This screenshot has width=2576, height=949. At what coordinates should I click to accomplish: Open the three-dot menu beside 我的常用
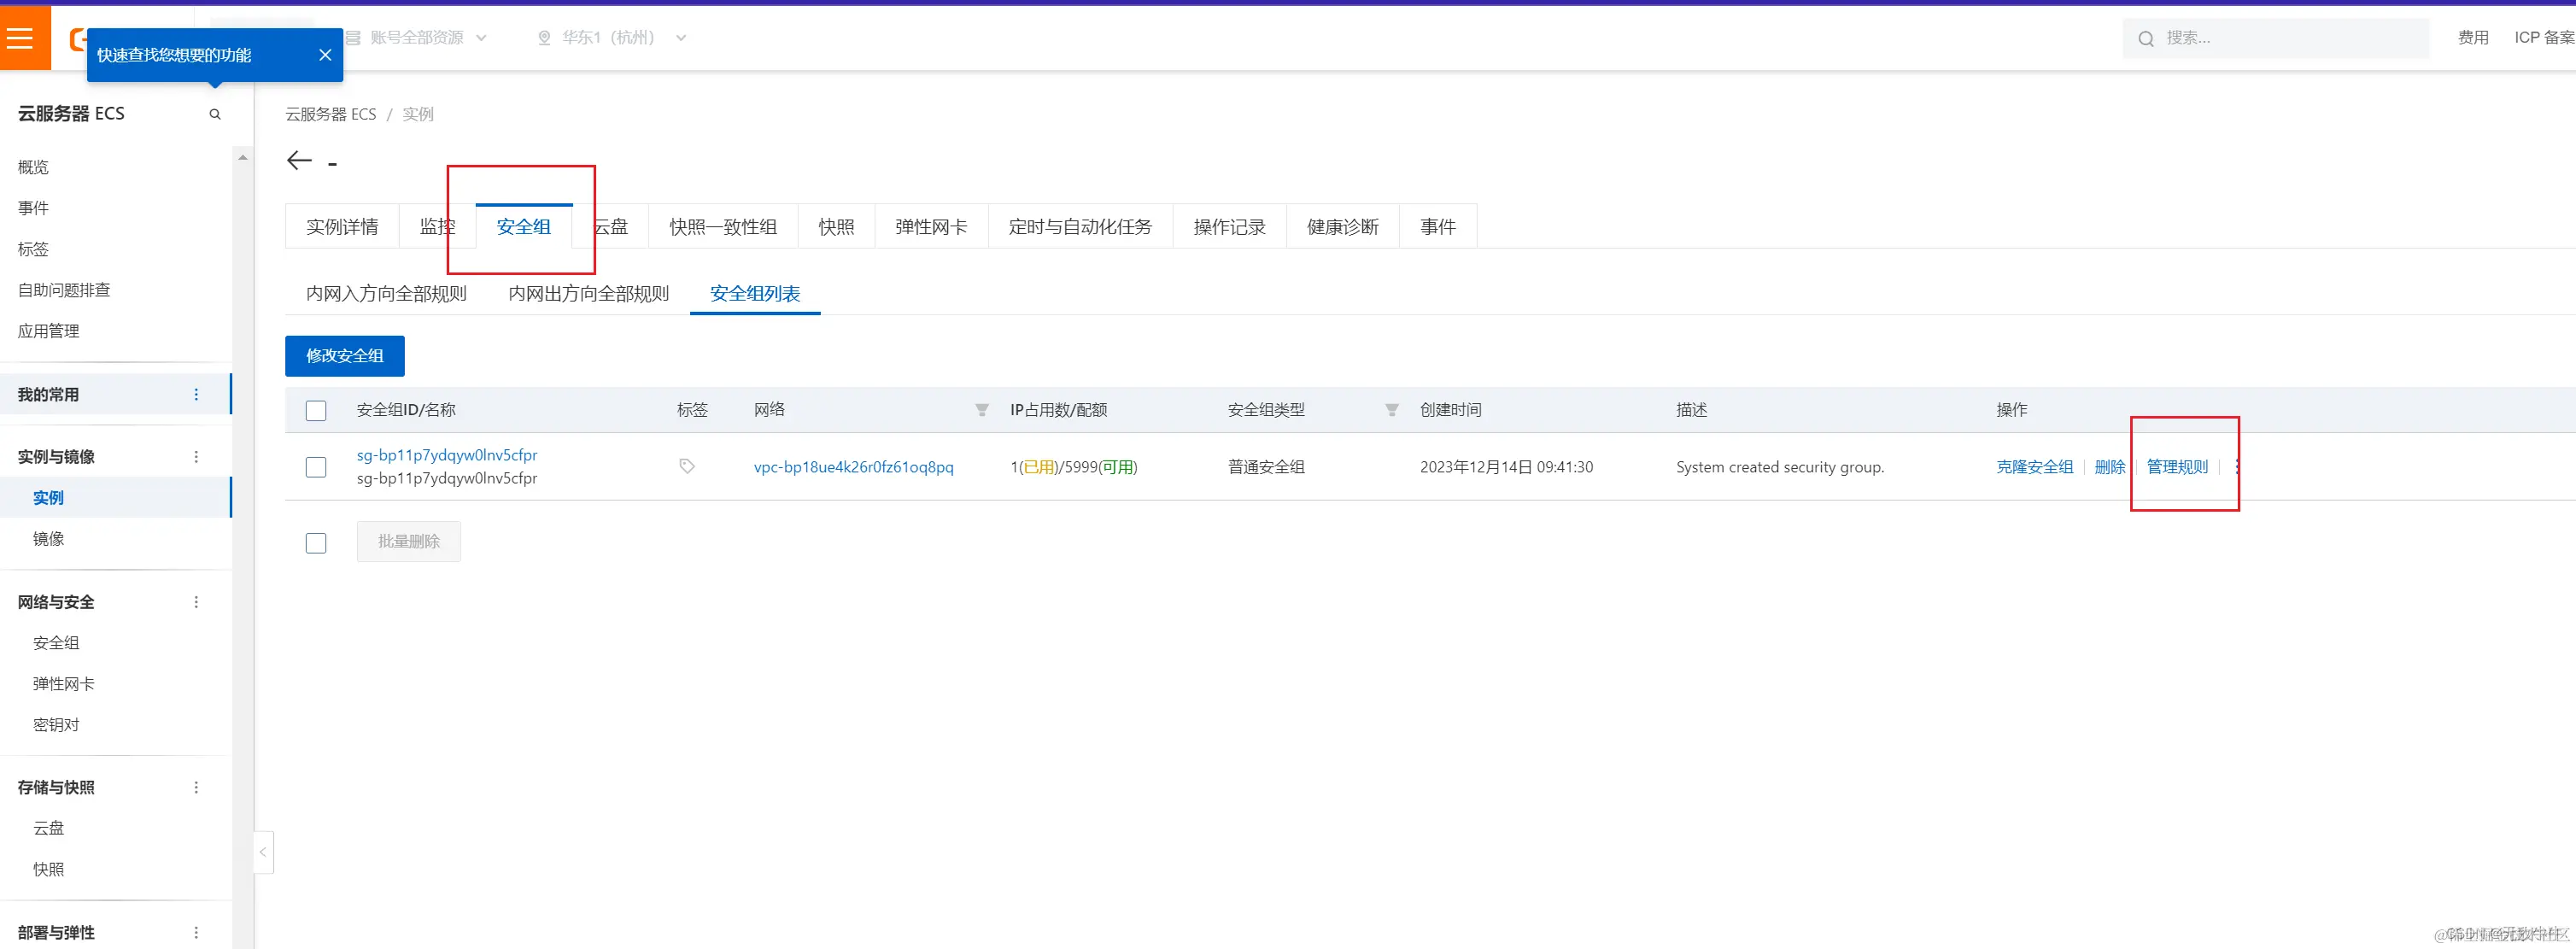(196, 395)
